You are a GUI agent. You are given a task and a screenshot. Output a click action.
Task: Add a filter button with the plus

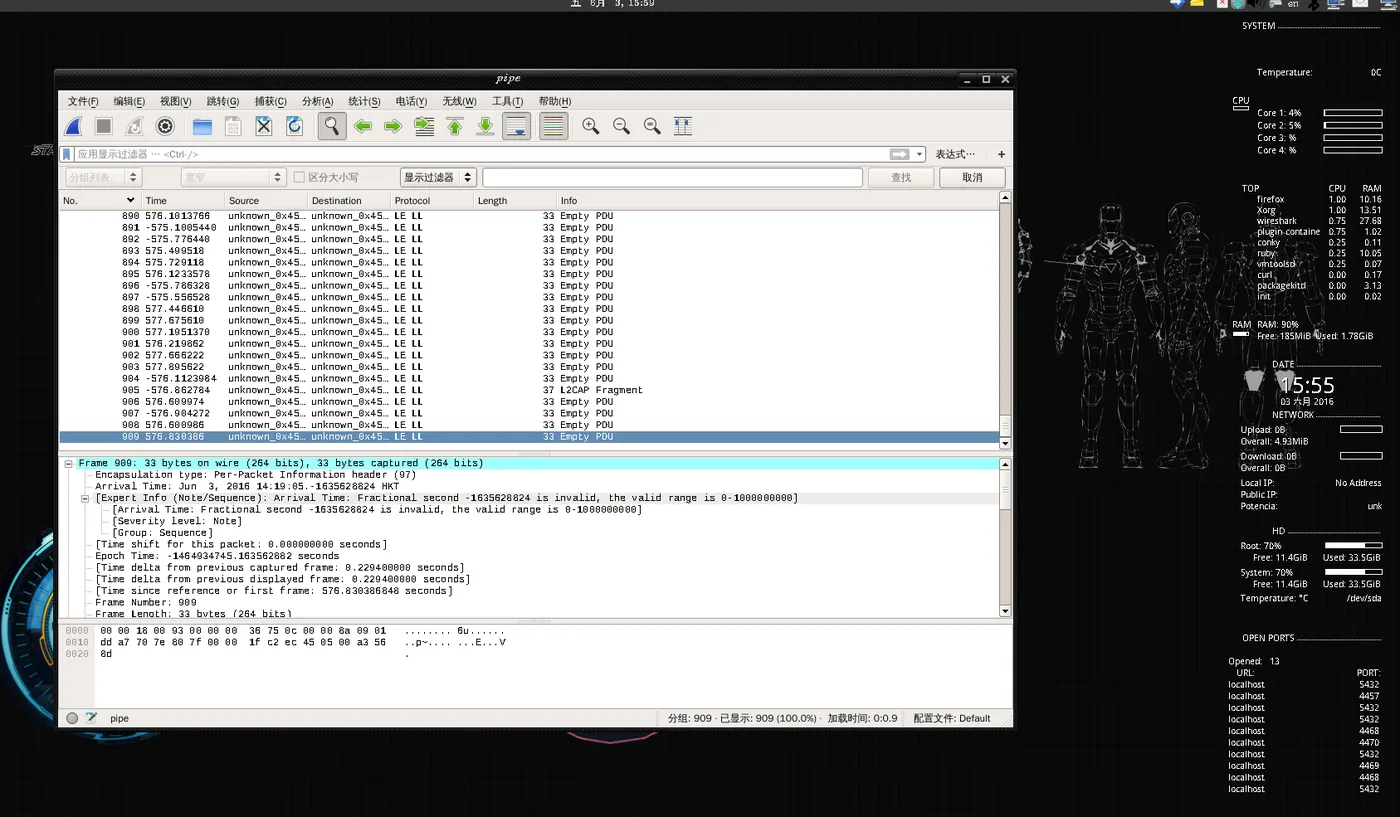(1001, 154)
